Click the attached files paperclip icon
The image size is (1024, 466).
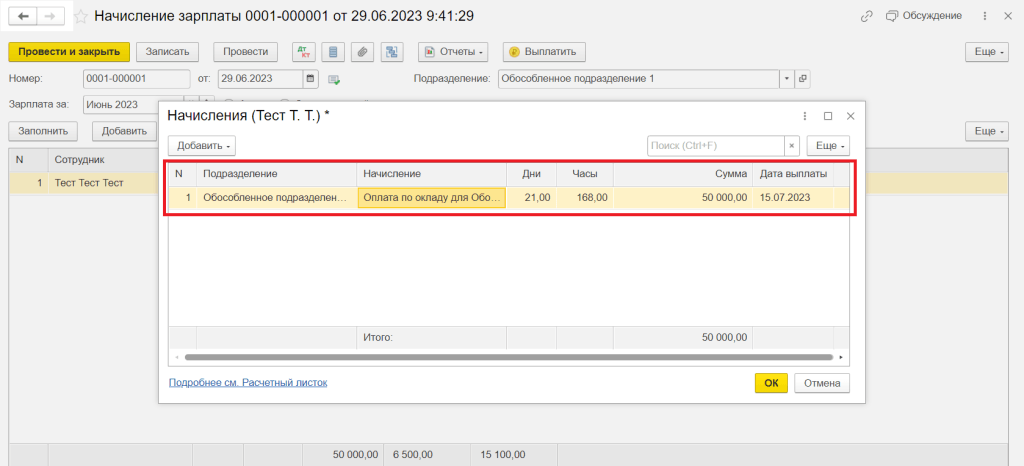[x=362, y=52]
